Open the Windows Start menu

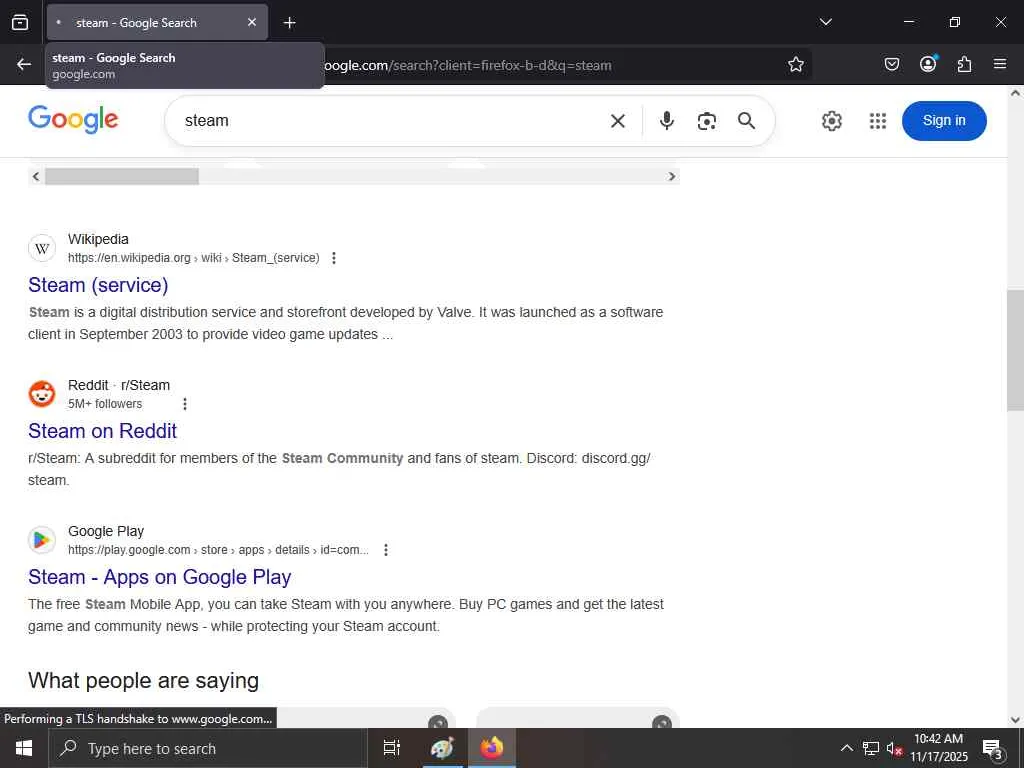(x=24, y=748)
